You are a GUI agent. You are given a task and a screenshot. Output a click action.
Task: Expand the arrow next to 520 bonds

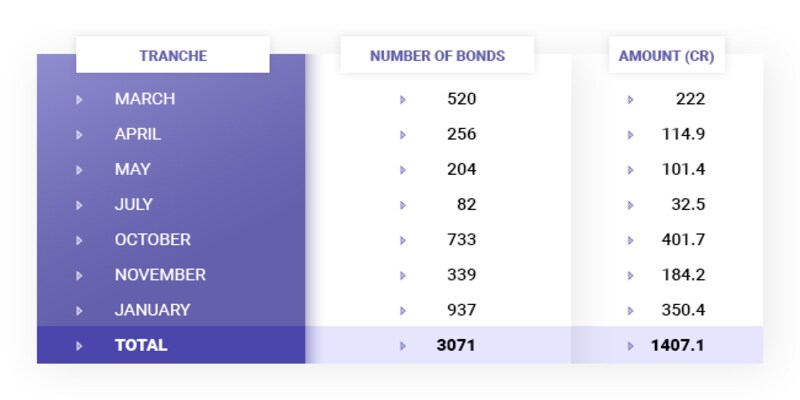pyautogui.click(x=403, y=99)
